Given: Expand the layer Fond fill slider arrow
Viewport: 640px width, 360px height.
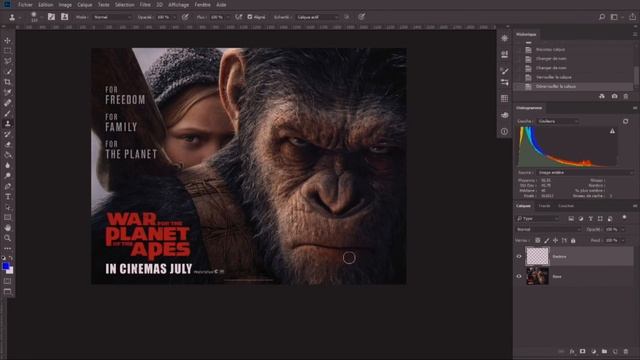Looking at the screenshot, I should click(622, 241).
